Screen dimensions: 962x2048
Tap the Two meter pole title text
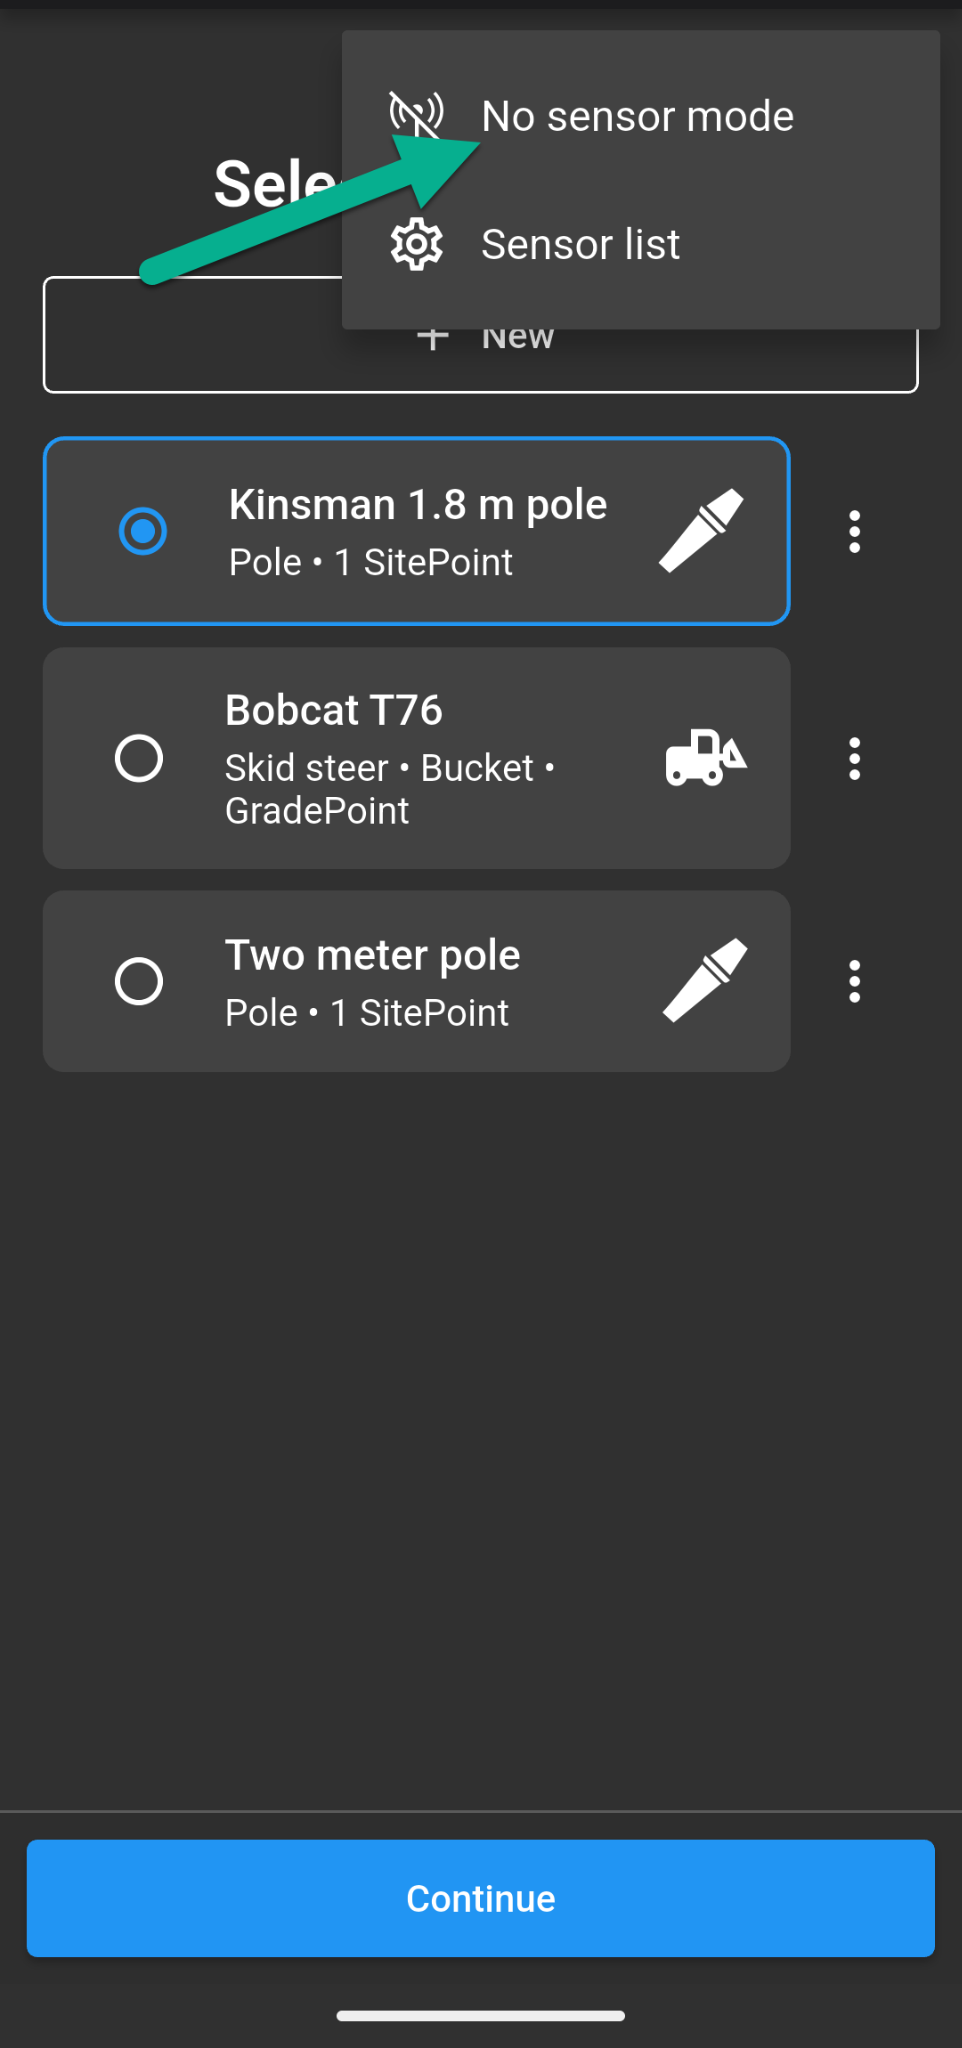click(373, 955)
